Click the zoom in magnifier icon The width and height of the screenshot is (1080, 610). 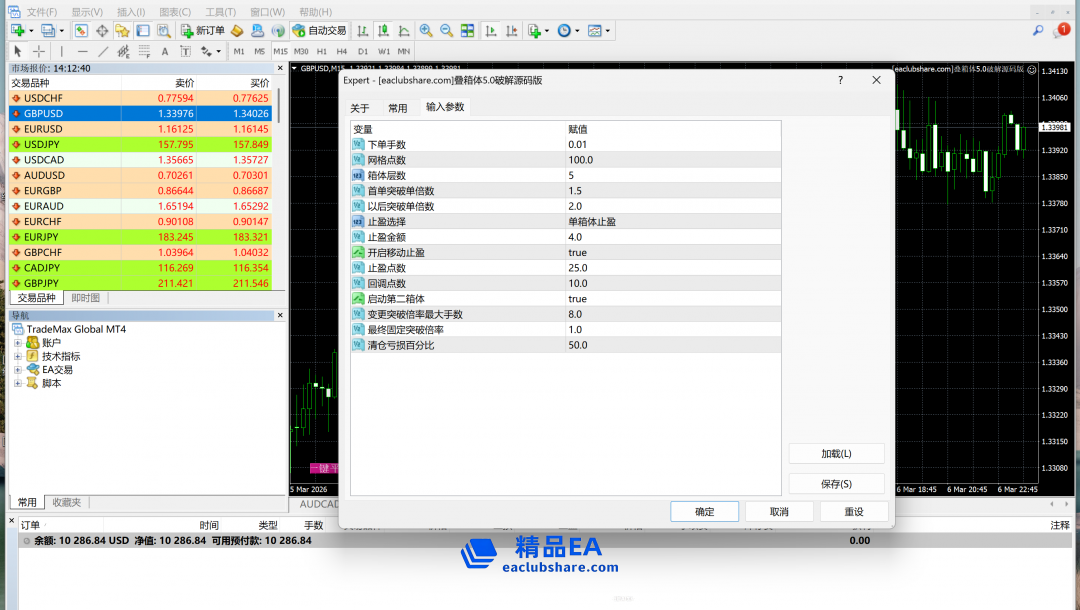(426, 31)
